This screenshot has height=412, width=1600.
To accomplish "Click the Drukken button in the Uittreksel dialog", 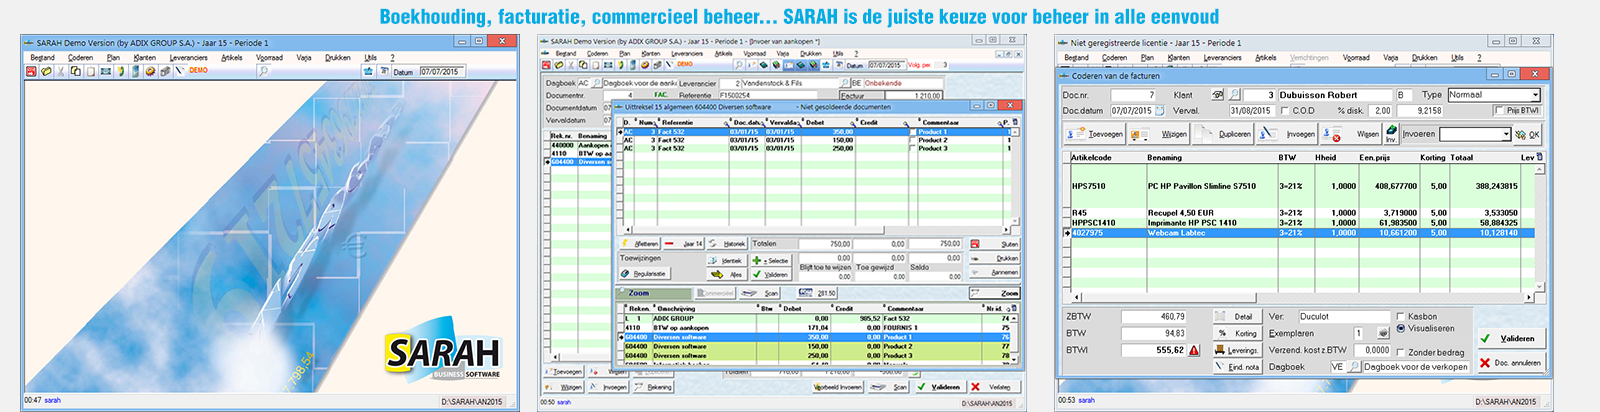I will 994,259.
